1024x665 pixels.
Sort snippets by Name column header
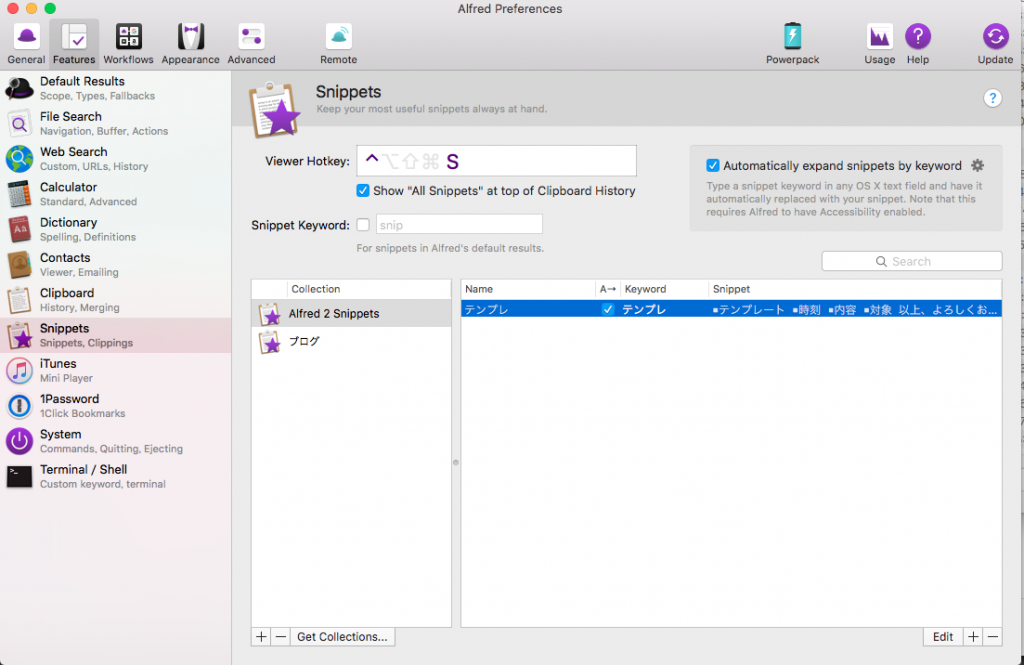[528, 289]
